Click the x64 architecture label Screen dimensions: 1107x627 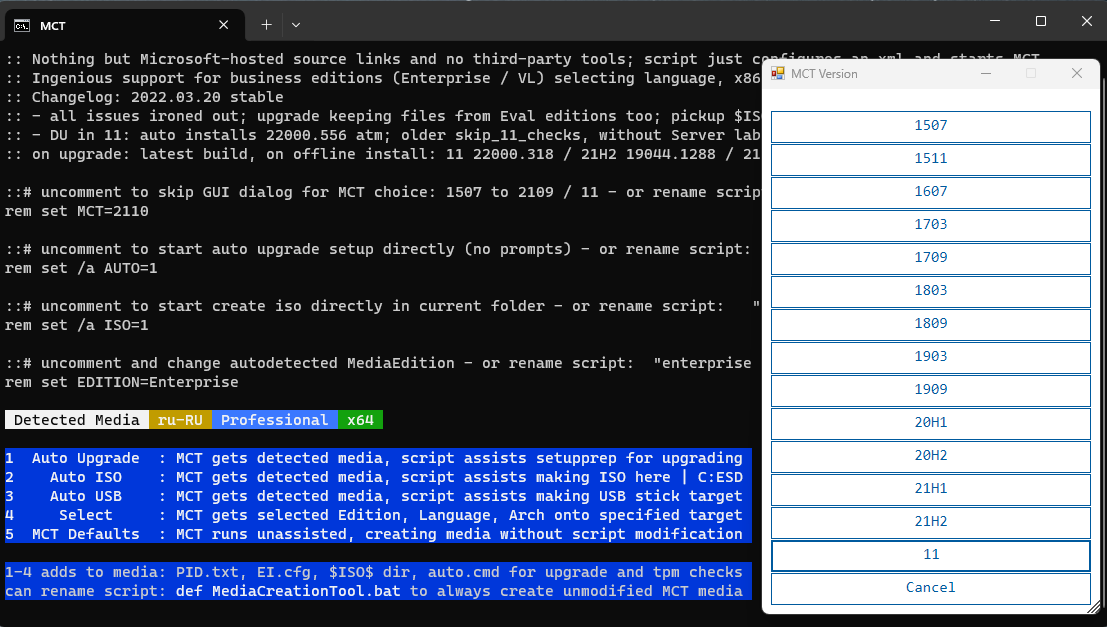[x=360, y=420]
